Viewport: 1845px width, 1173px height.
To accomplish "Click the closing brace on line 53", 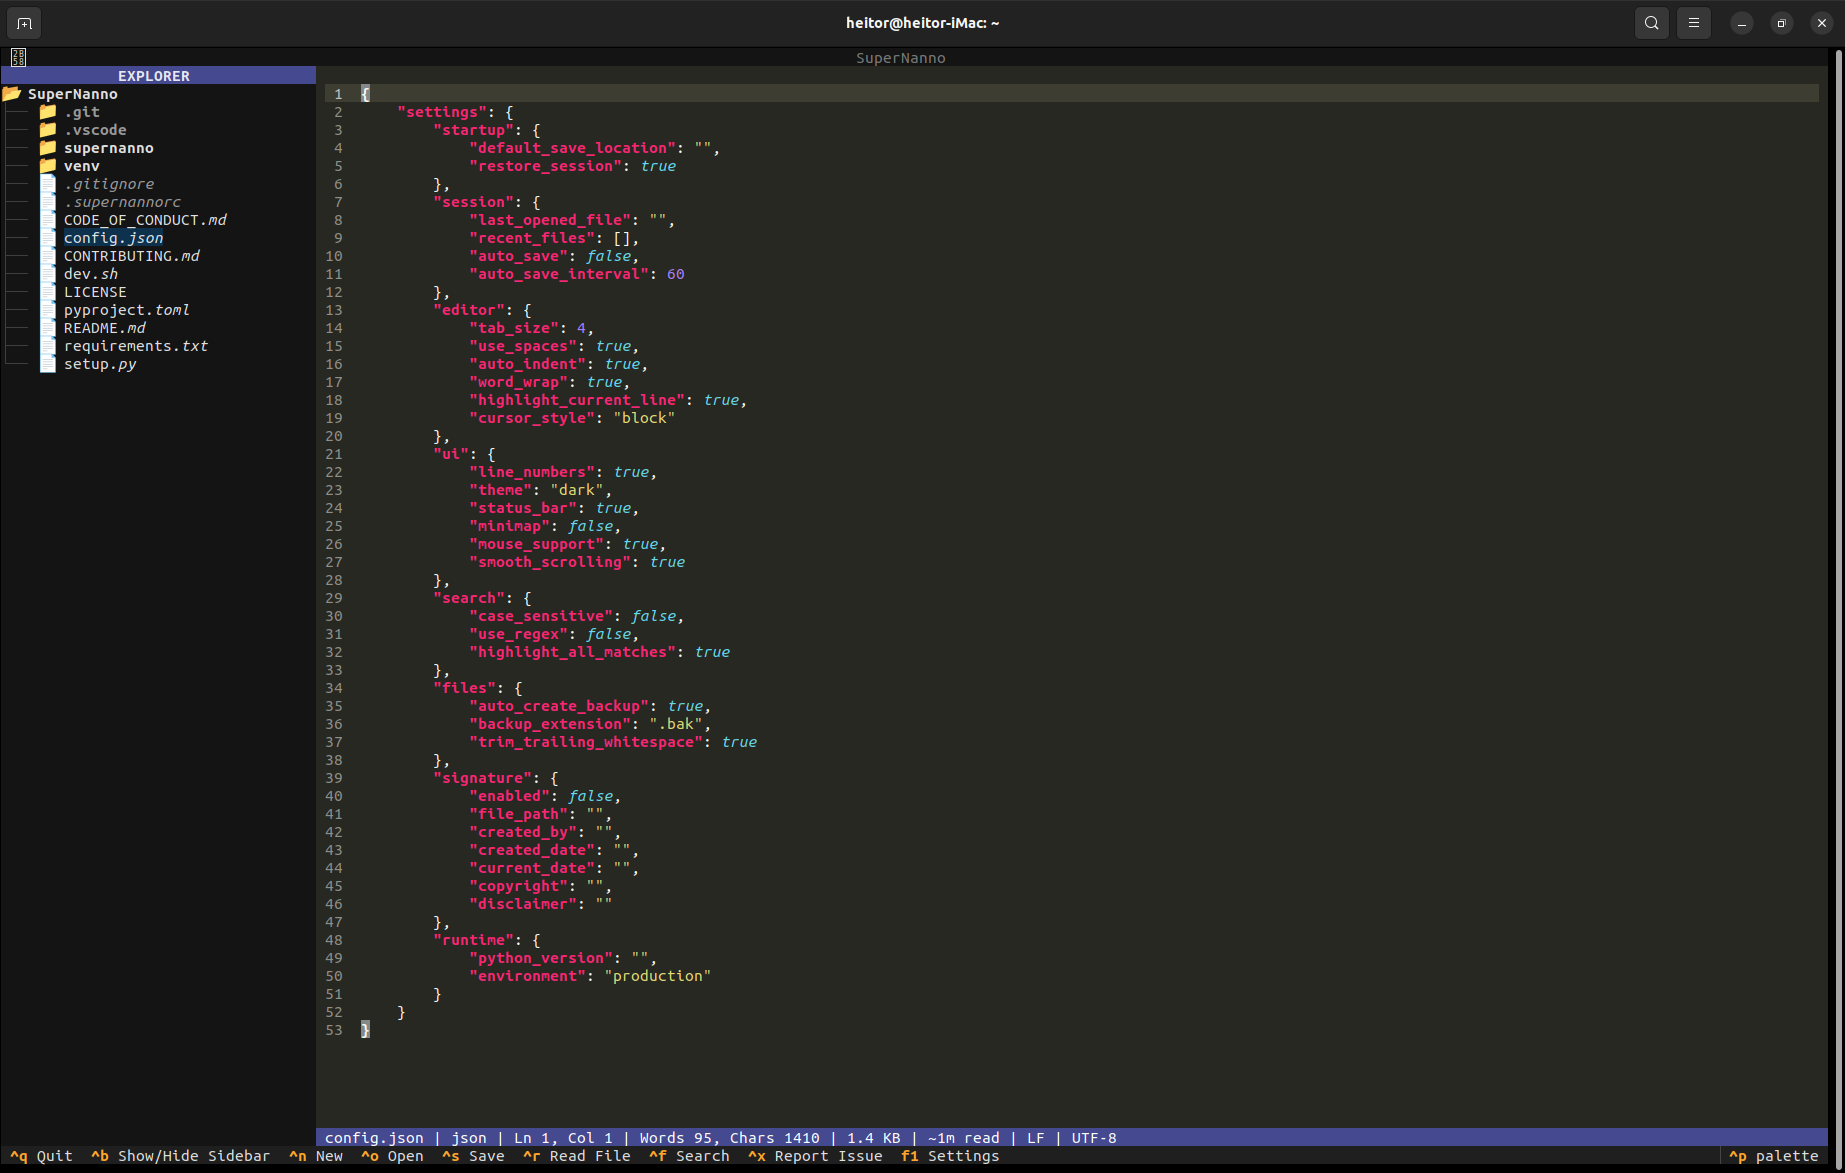I will tap(365, 1030).
